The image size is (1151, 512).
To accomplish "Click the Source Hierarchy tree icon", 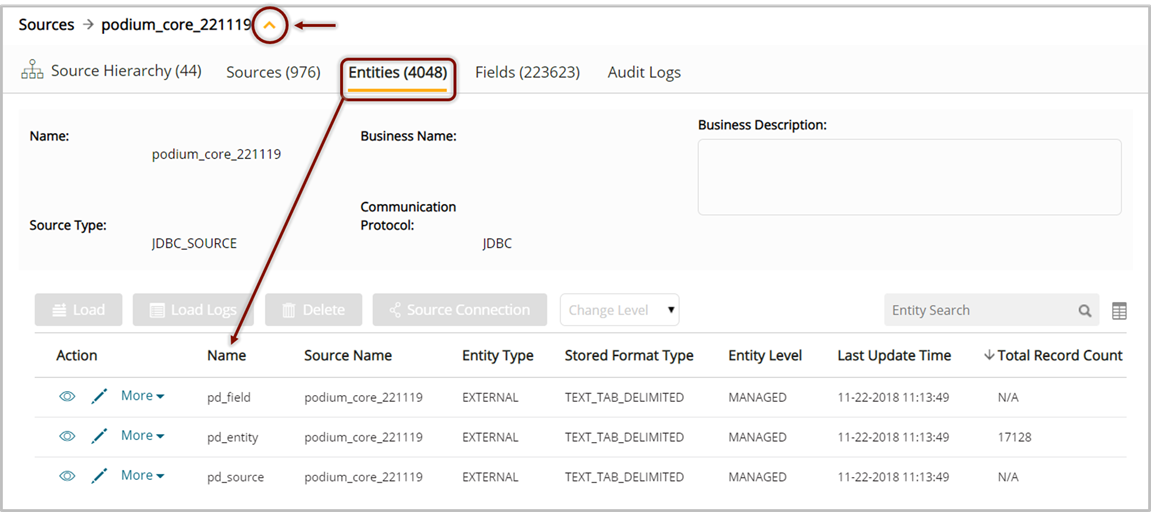I will click(32, 71).
